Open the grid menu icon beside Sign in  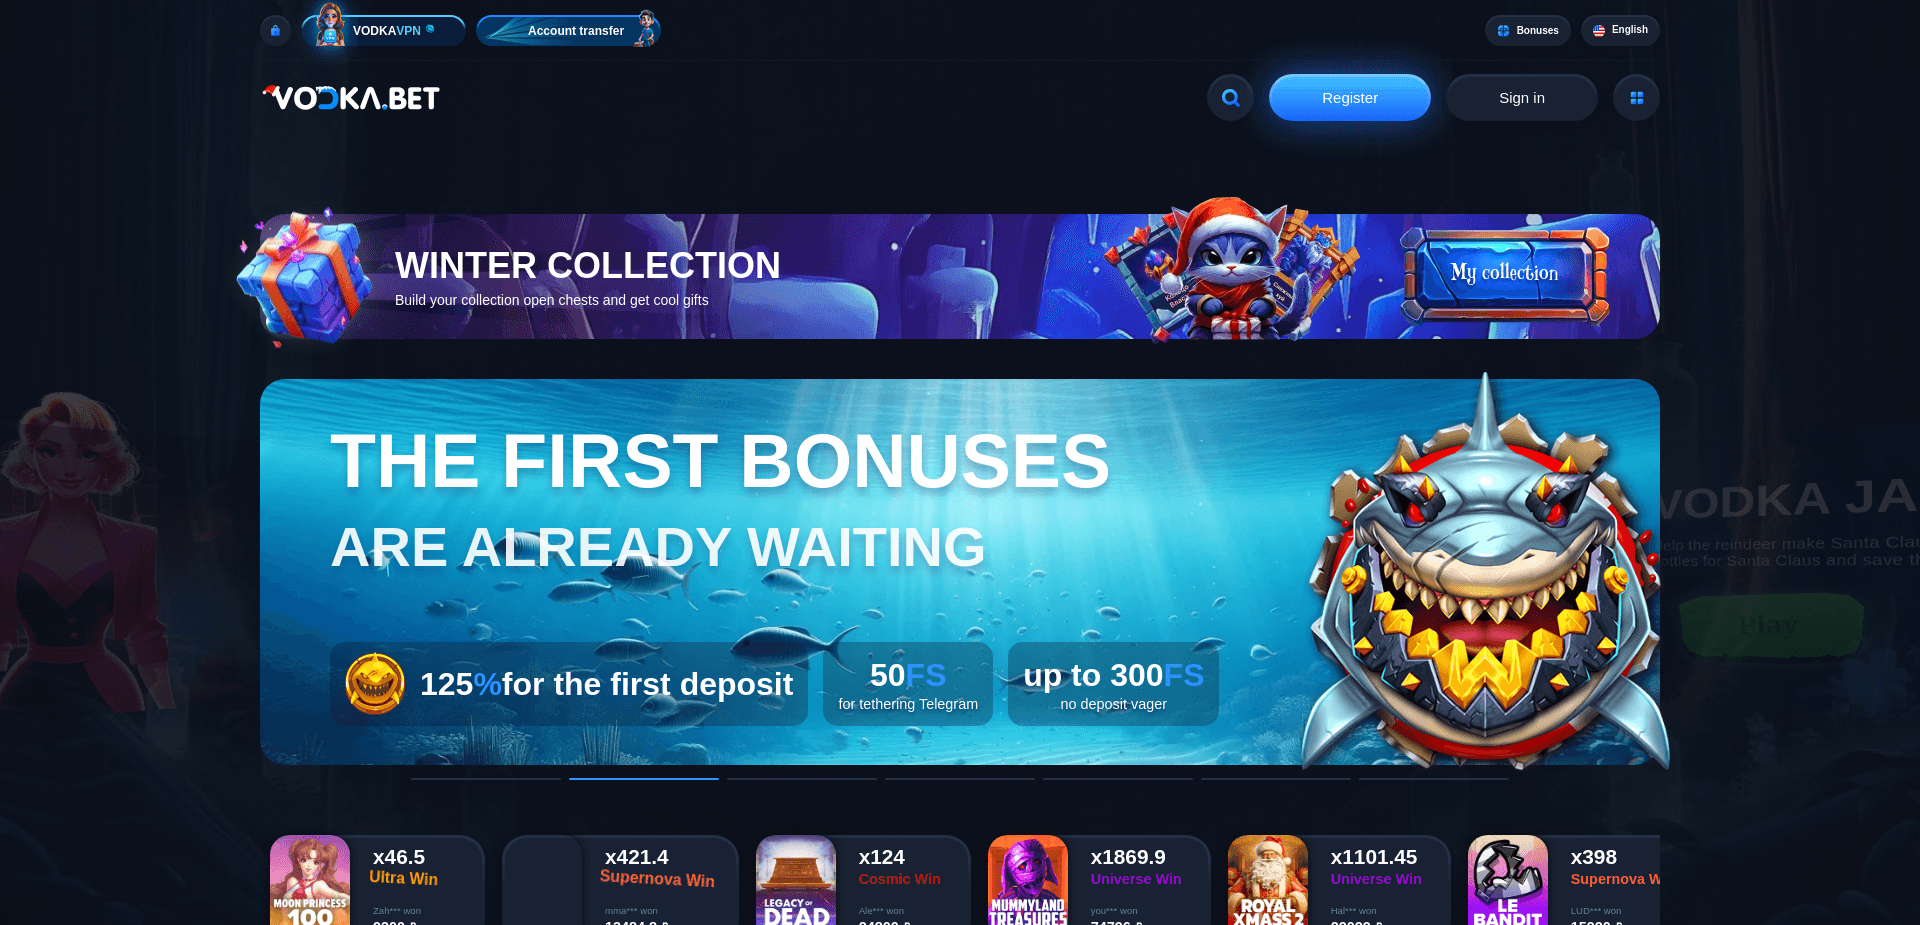[x=1636, y=98]
